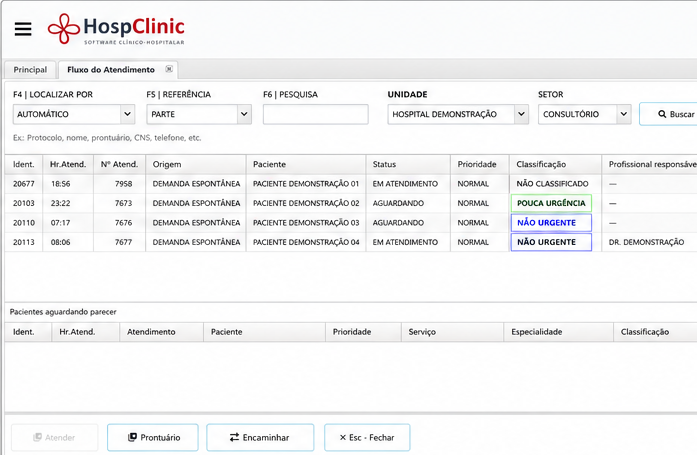Select row PACIENTE DEMONSTRAÇÃO 04
697x455 pixels.
point(351,242)
